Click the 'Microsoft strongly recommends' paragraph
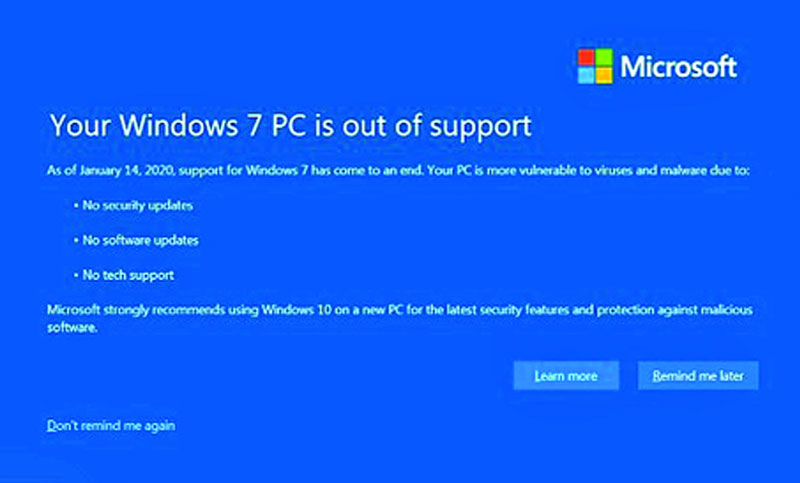 click(399, 319)
